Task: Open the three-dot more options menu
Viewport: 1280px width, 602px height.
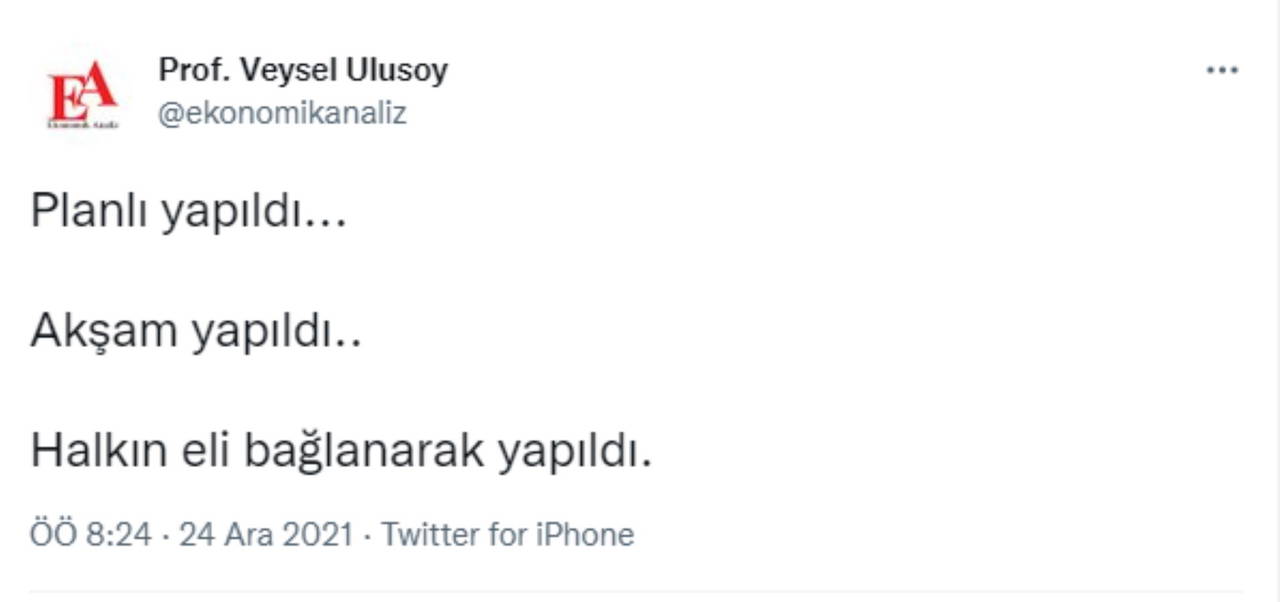Action: point(1222,71)
